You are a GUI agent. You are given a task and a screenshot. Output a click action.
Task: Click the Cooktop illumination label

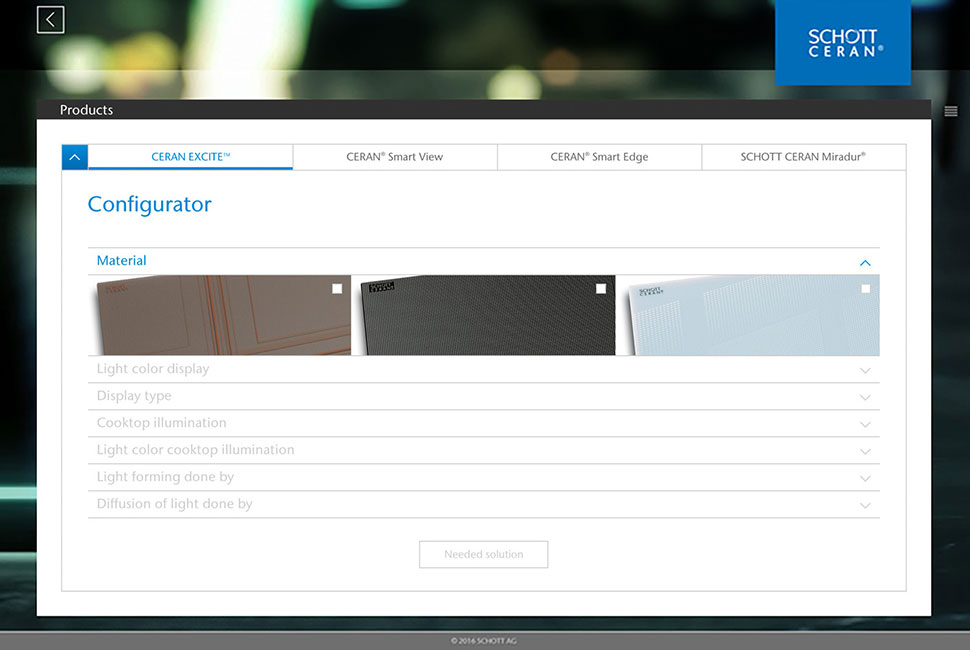click(x=161, y=422)
